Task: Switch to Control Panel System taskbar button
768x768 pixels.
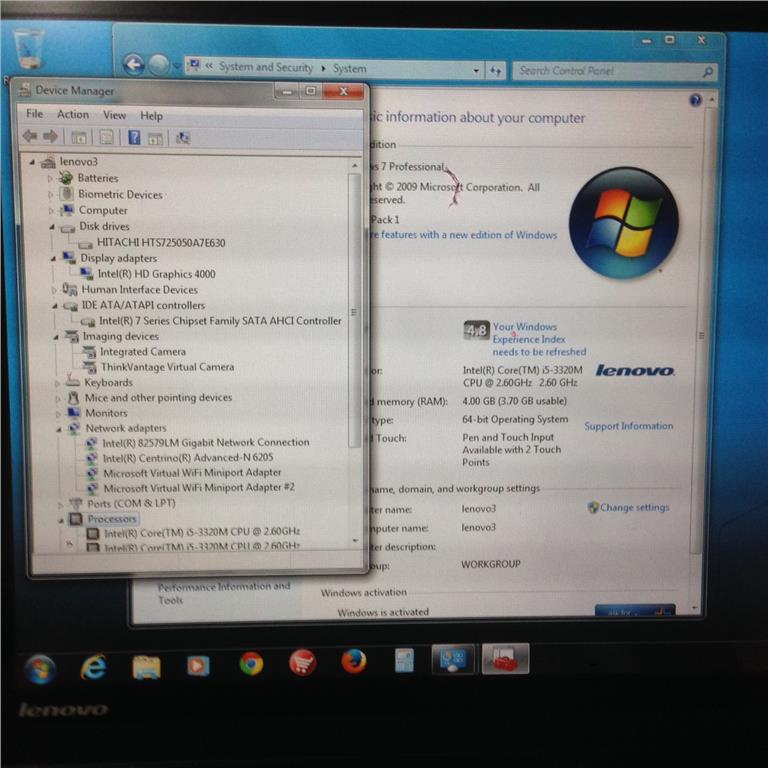Action: coord(452,659)
